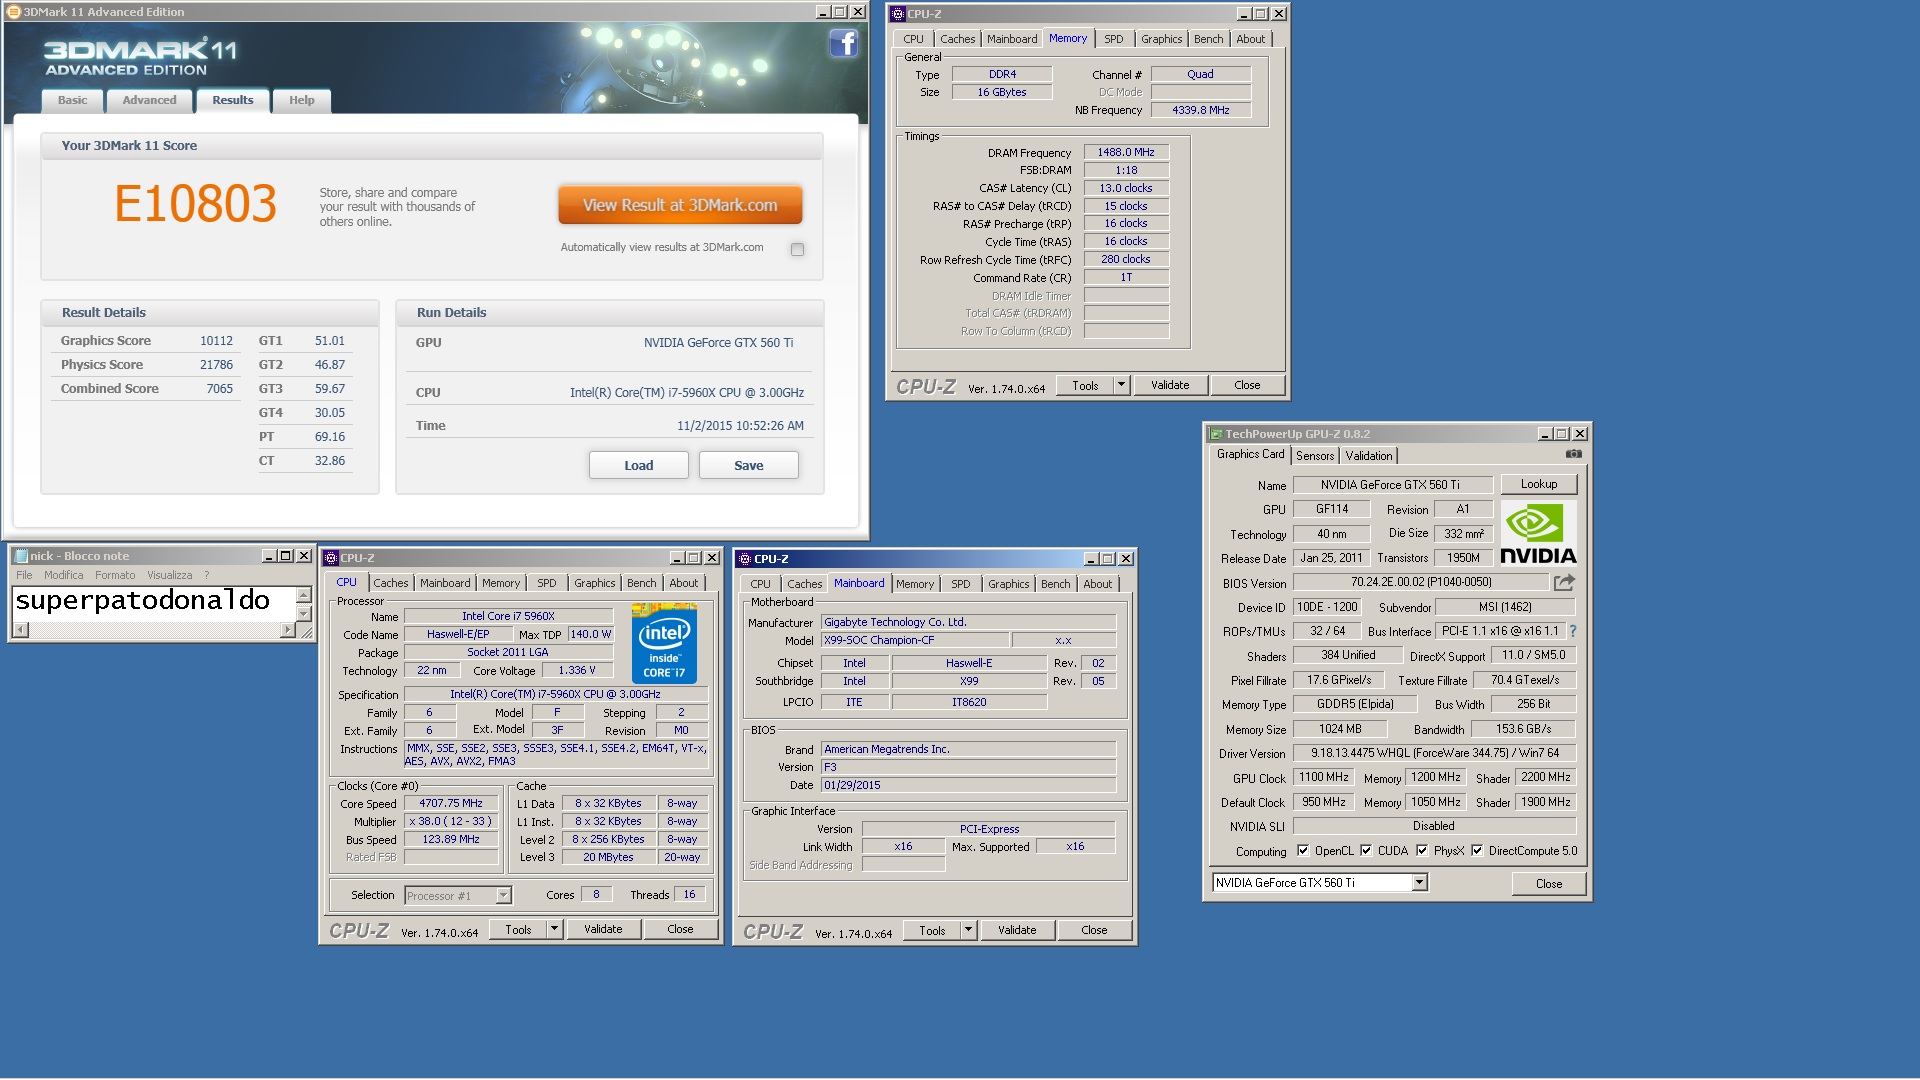This screenshot has height=1080, width=1920.
Task: Toggle the PhysX checkbox in GPU-Z
Action: tap(1422, 851)
